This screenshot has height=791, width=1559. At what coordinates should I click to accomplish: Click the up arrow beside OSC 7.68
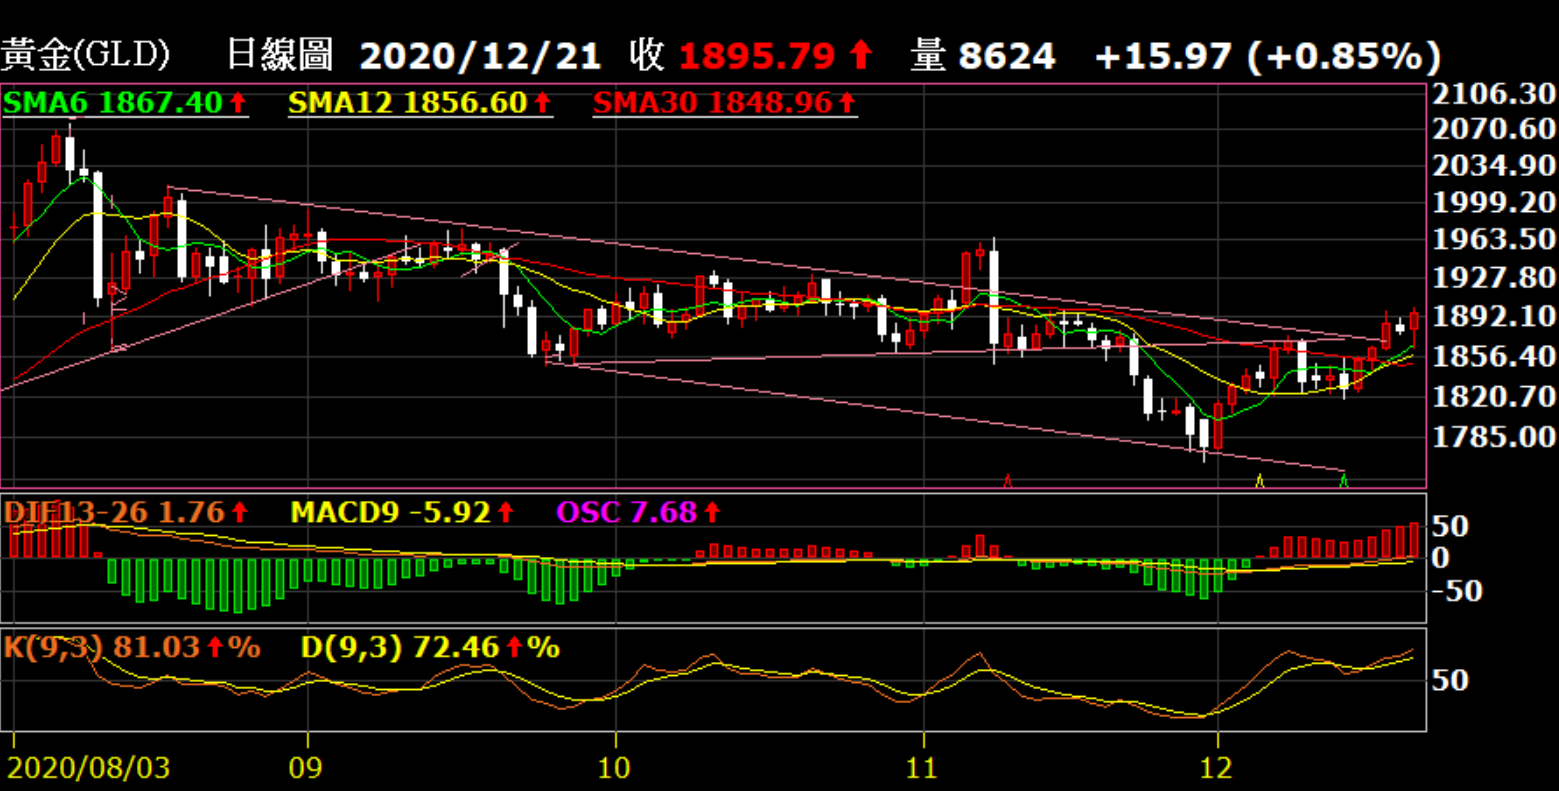coord(712,513)
